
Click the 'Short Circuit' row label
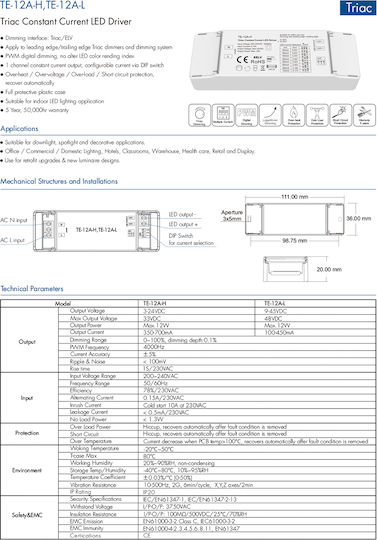84,434
